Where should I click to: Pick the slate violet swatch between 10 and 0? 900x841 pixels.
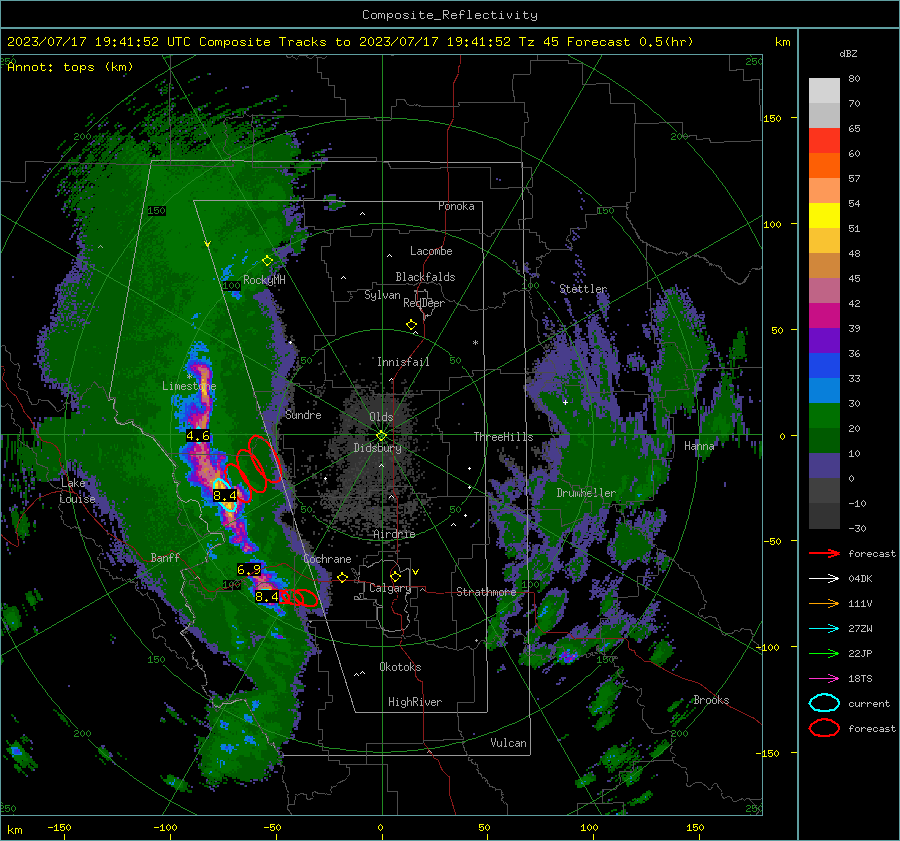[x=824, y=466]
